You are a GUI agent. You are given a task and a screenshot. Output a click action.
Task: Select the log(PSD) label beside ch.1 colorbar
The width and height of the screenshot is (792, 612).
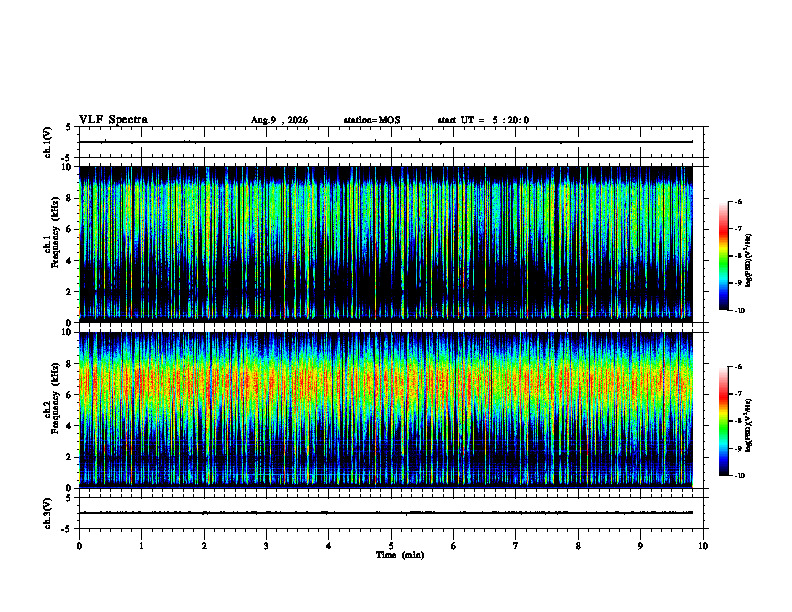[749, 261]
